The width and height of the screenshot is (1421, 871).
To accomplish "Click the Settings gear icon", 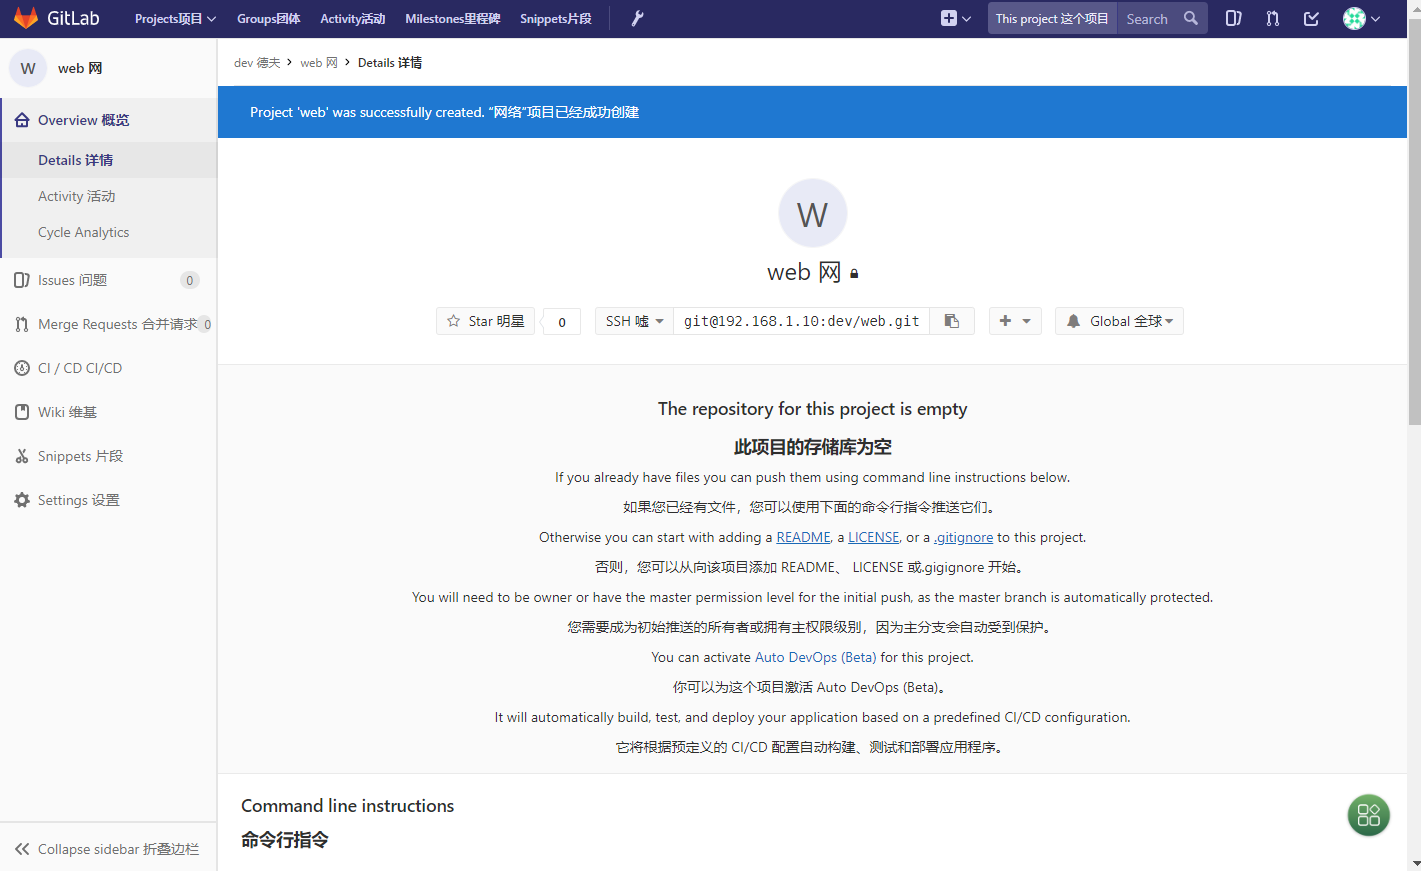I will point(22,500).
